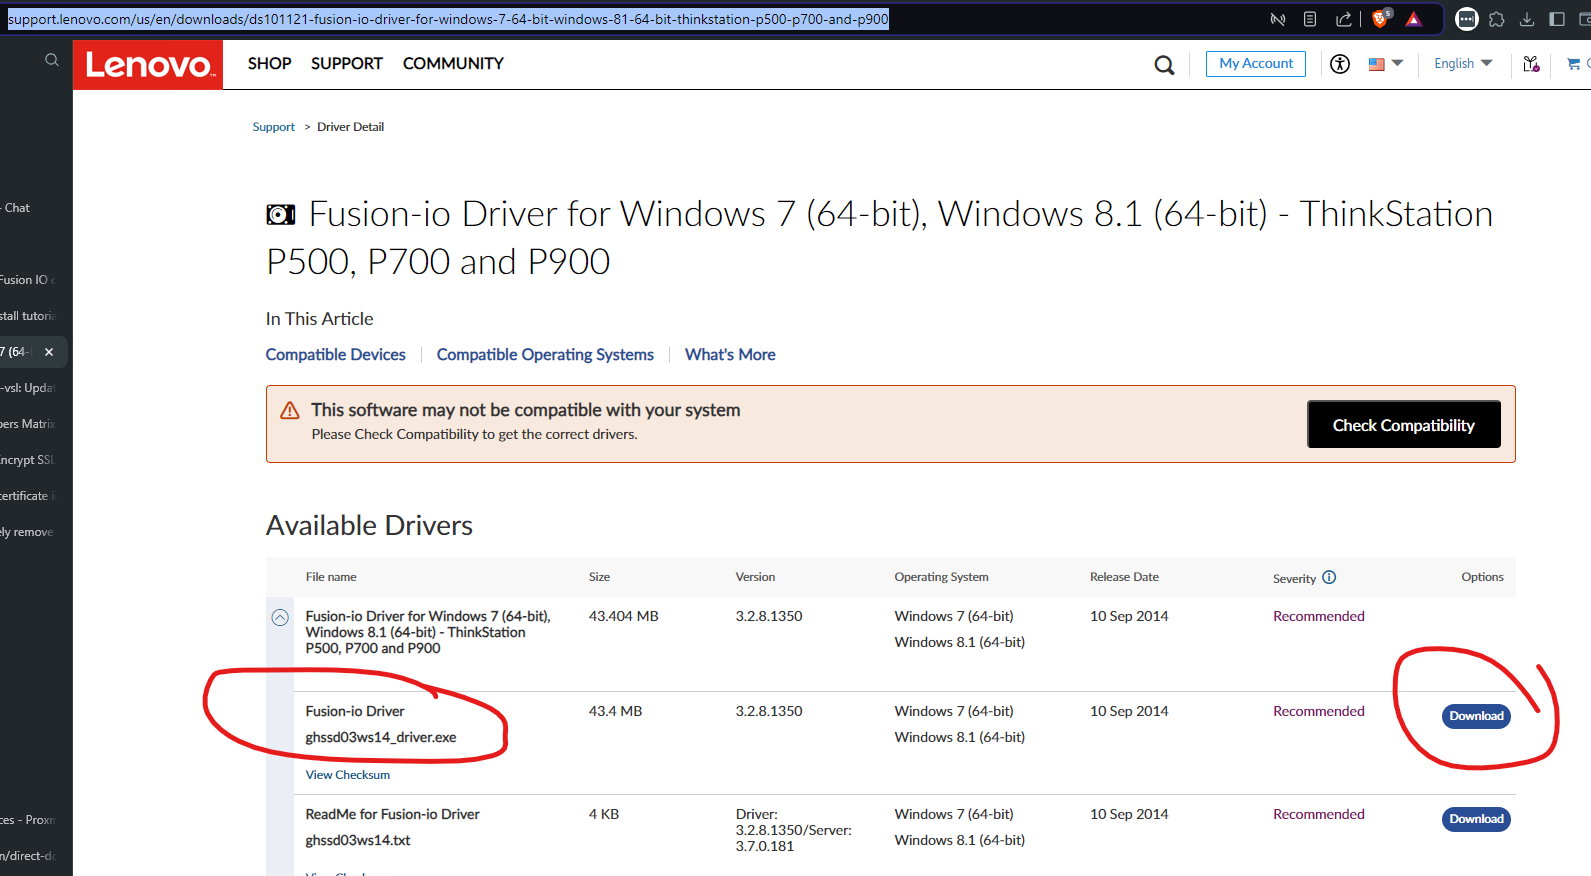The width and height of the screenshot is (1591, 876).
Task: Jump to Compatible Devices section
Action: pyautogui.click(x=336, y=355)
